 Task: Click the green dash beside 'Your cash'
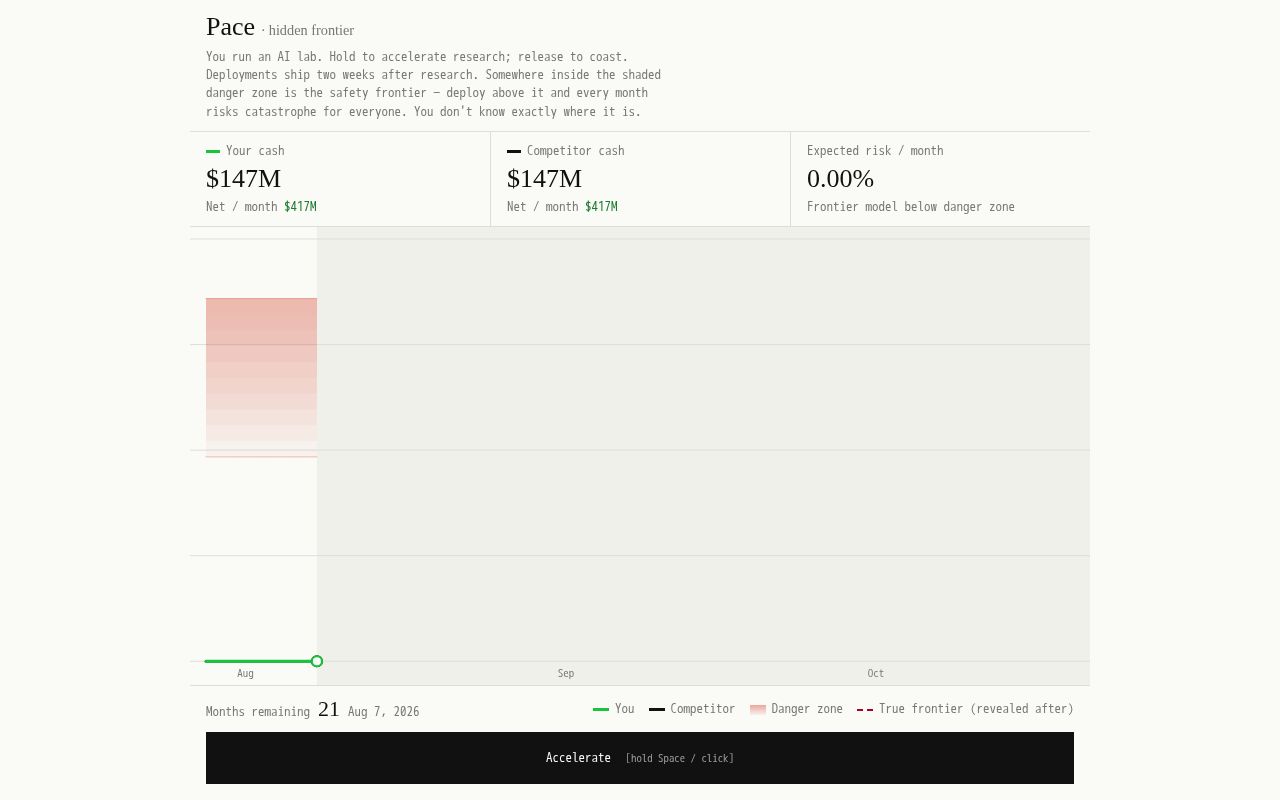[x=213, y=151]
